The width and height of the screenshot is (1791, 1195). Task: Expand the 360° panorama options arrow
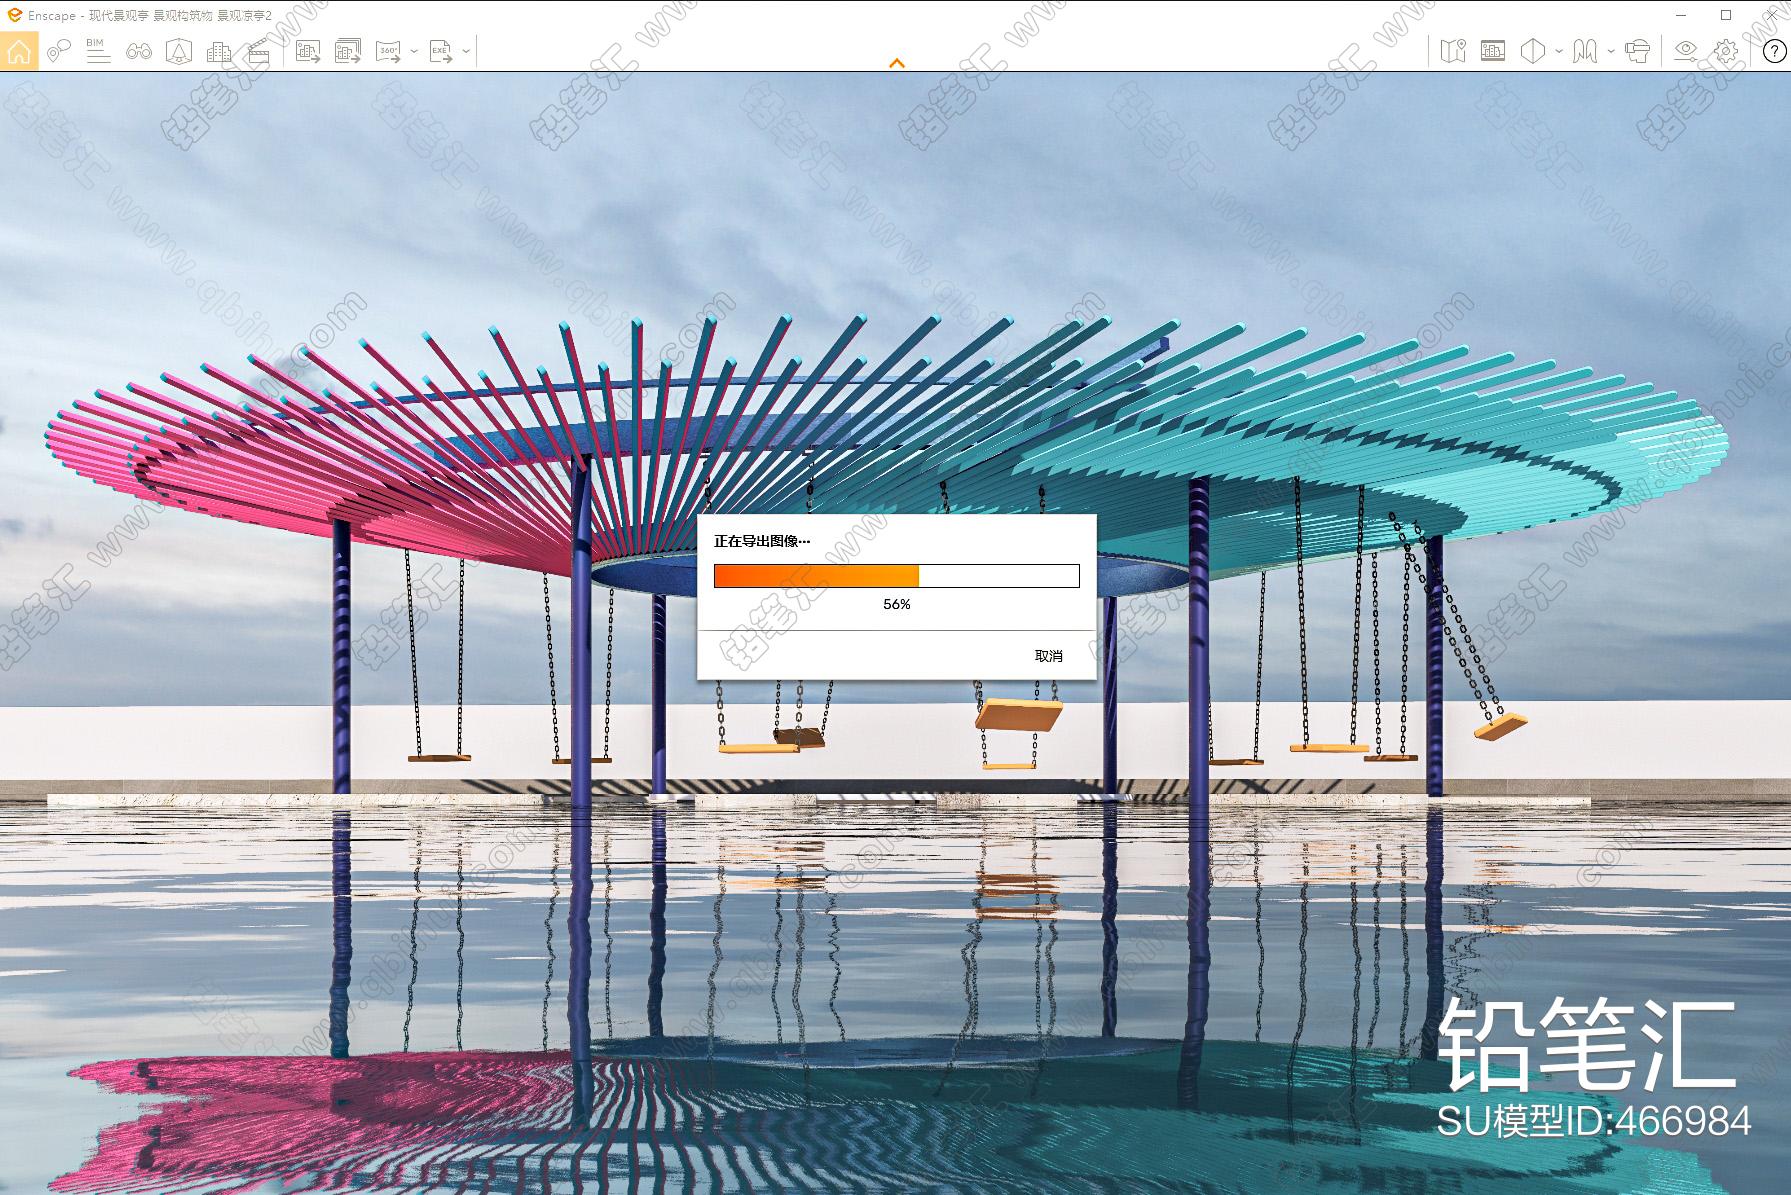click(414, 52)
